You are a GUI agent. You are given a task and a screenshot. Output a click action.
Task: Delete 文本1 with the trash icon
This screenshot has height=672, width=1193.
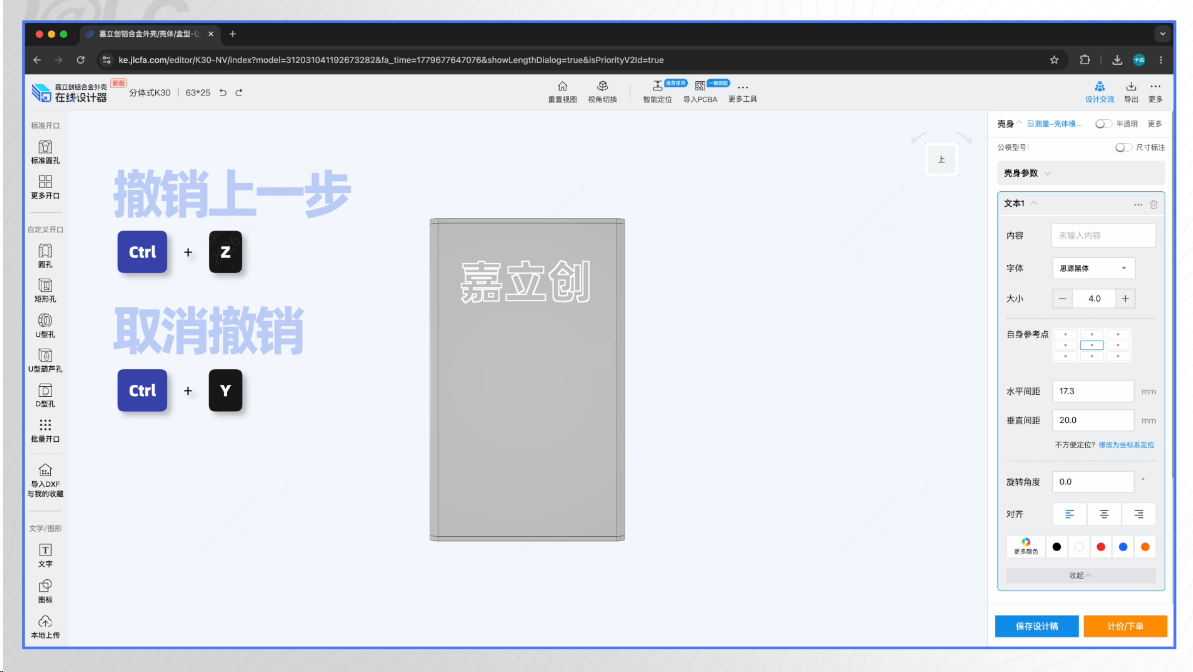click(x=1153, y=204)
